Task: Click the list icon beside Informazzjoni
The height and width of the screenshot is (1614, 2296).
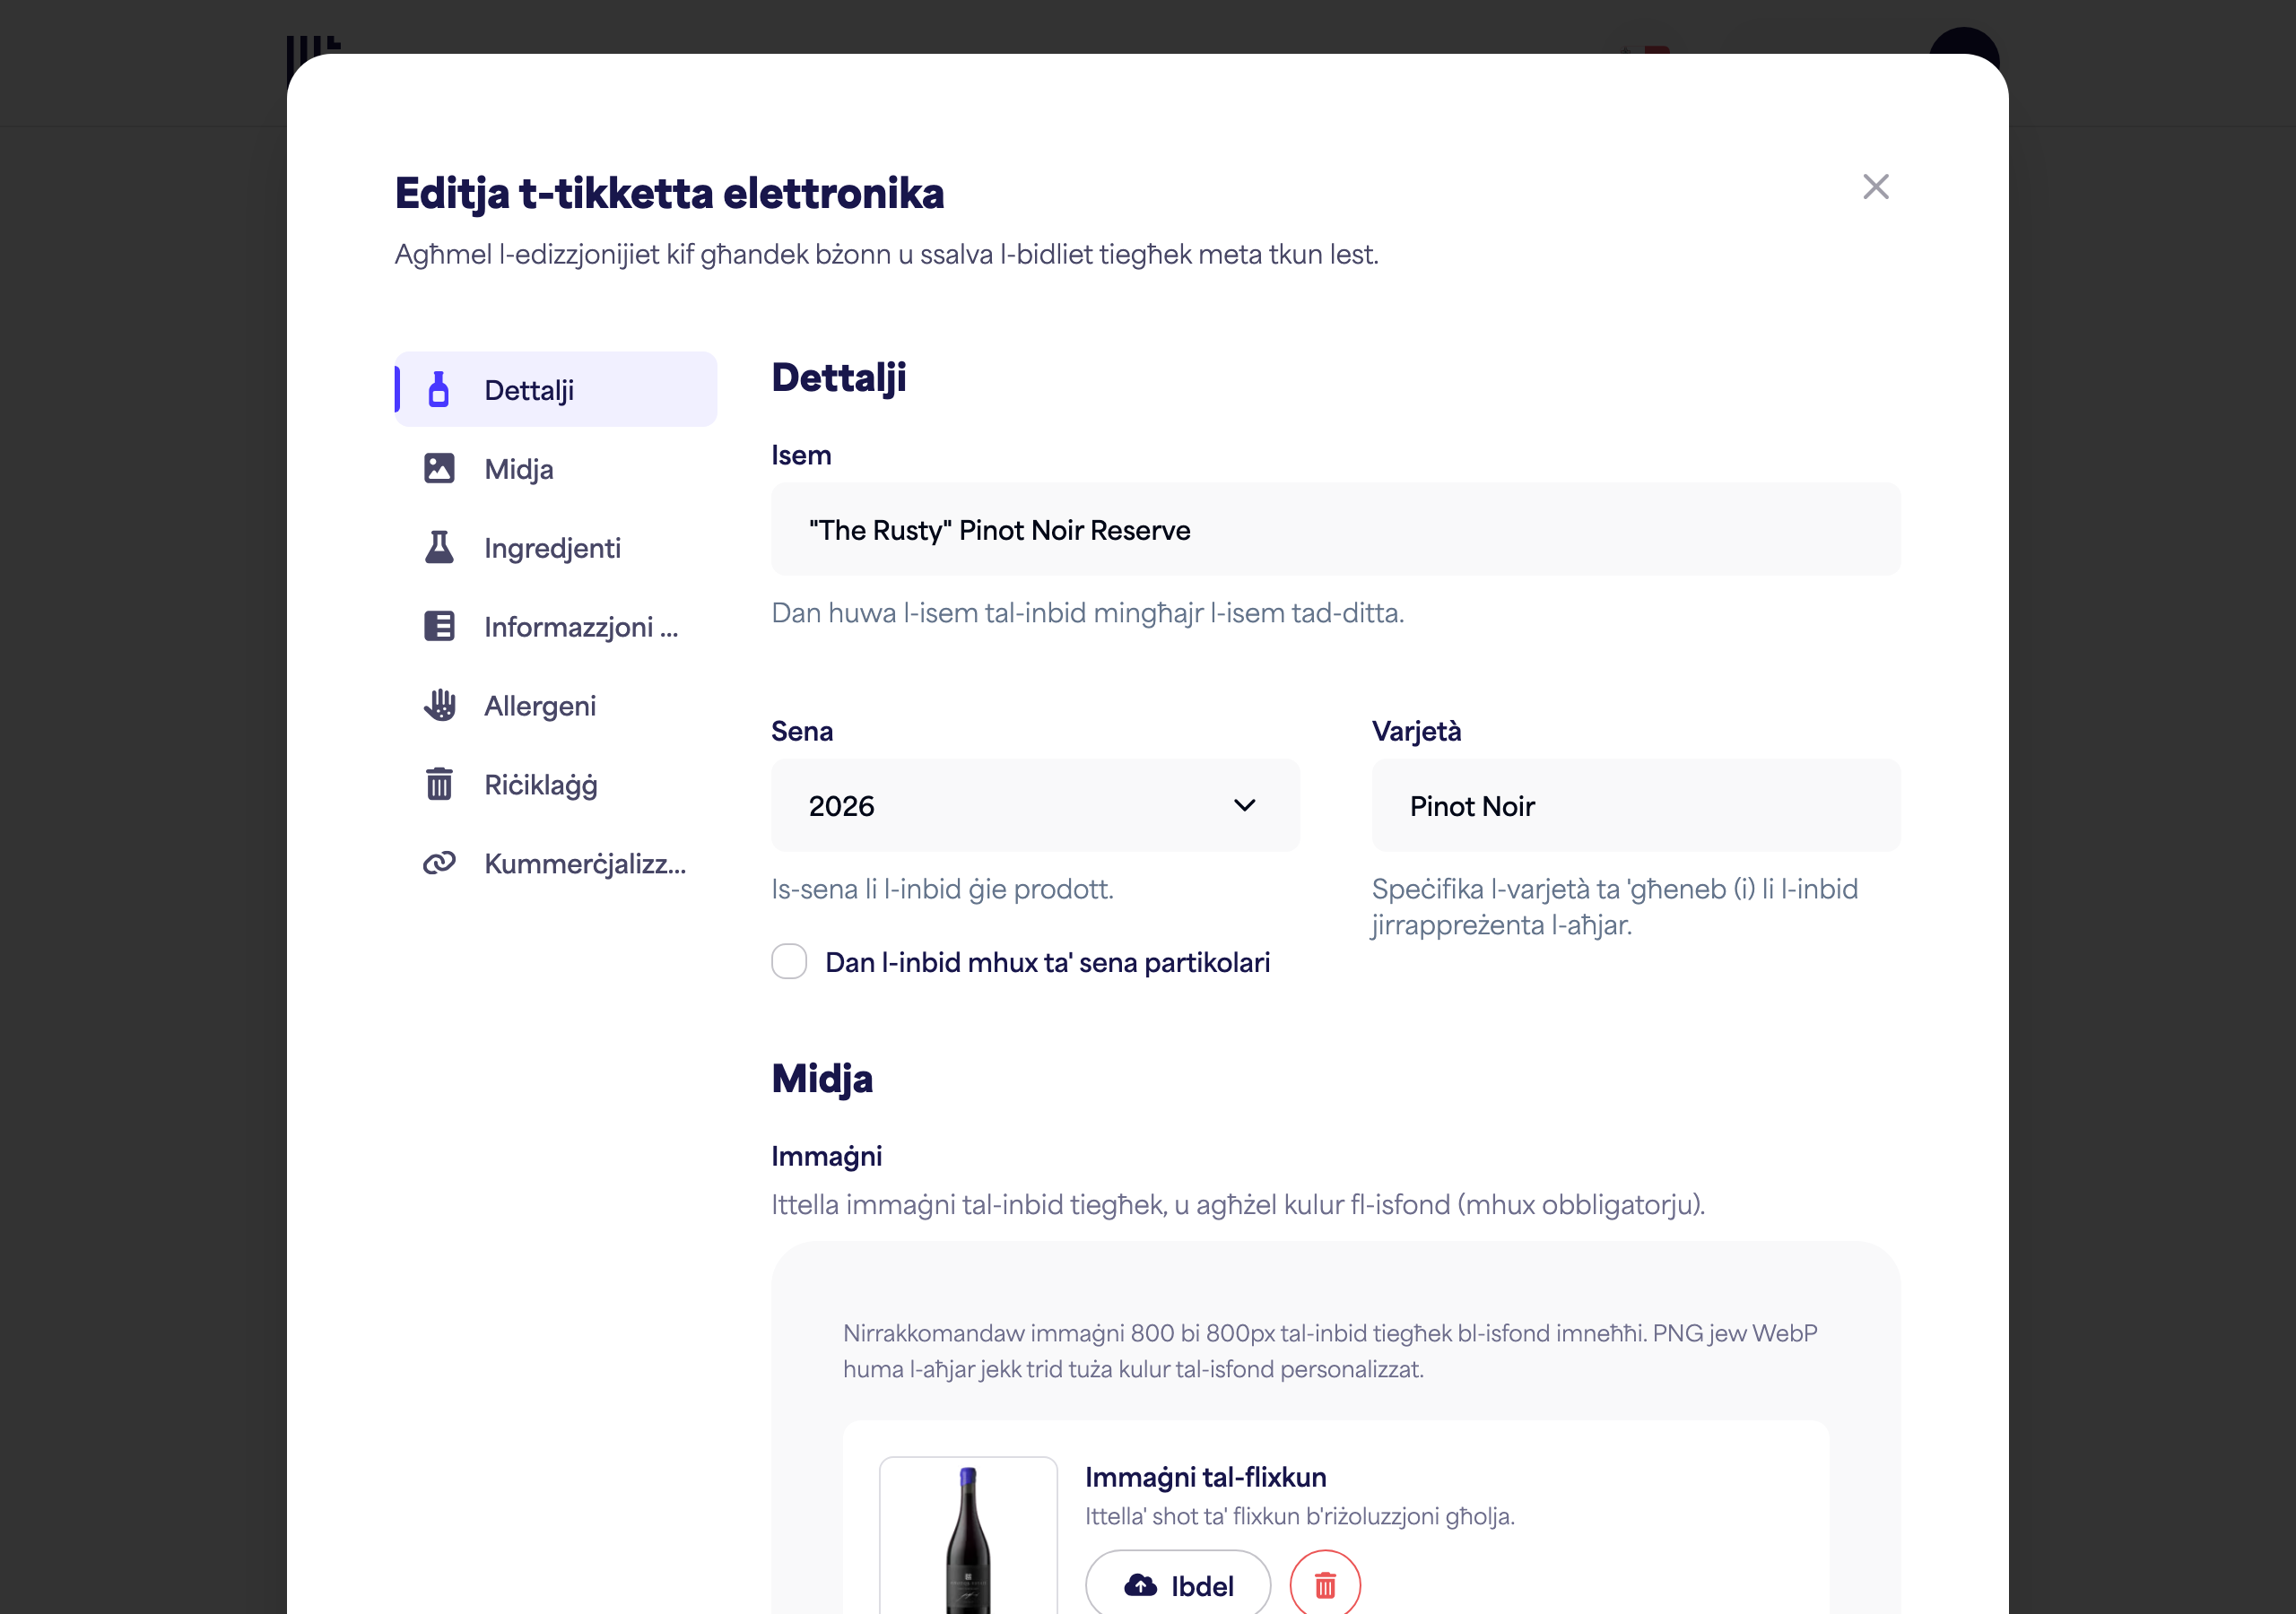Action: click(x=439, y=626)
